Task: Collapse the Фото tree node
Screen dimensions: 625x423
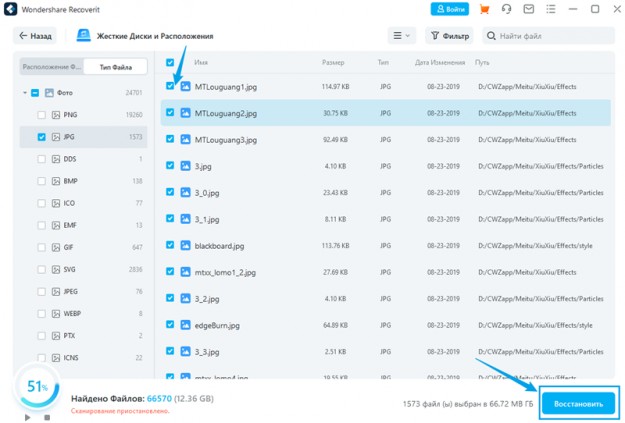Action: pyautogui.click(x=24, y=93)
